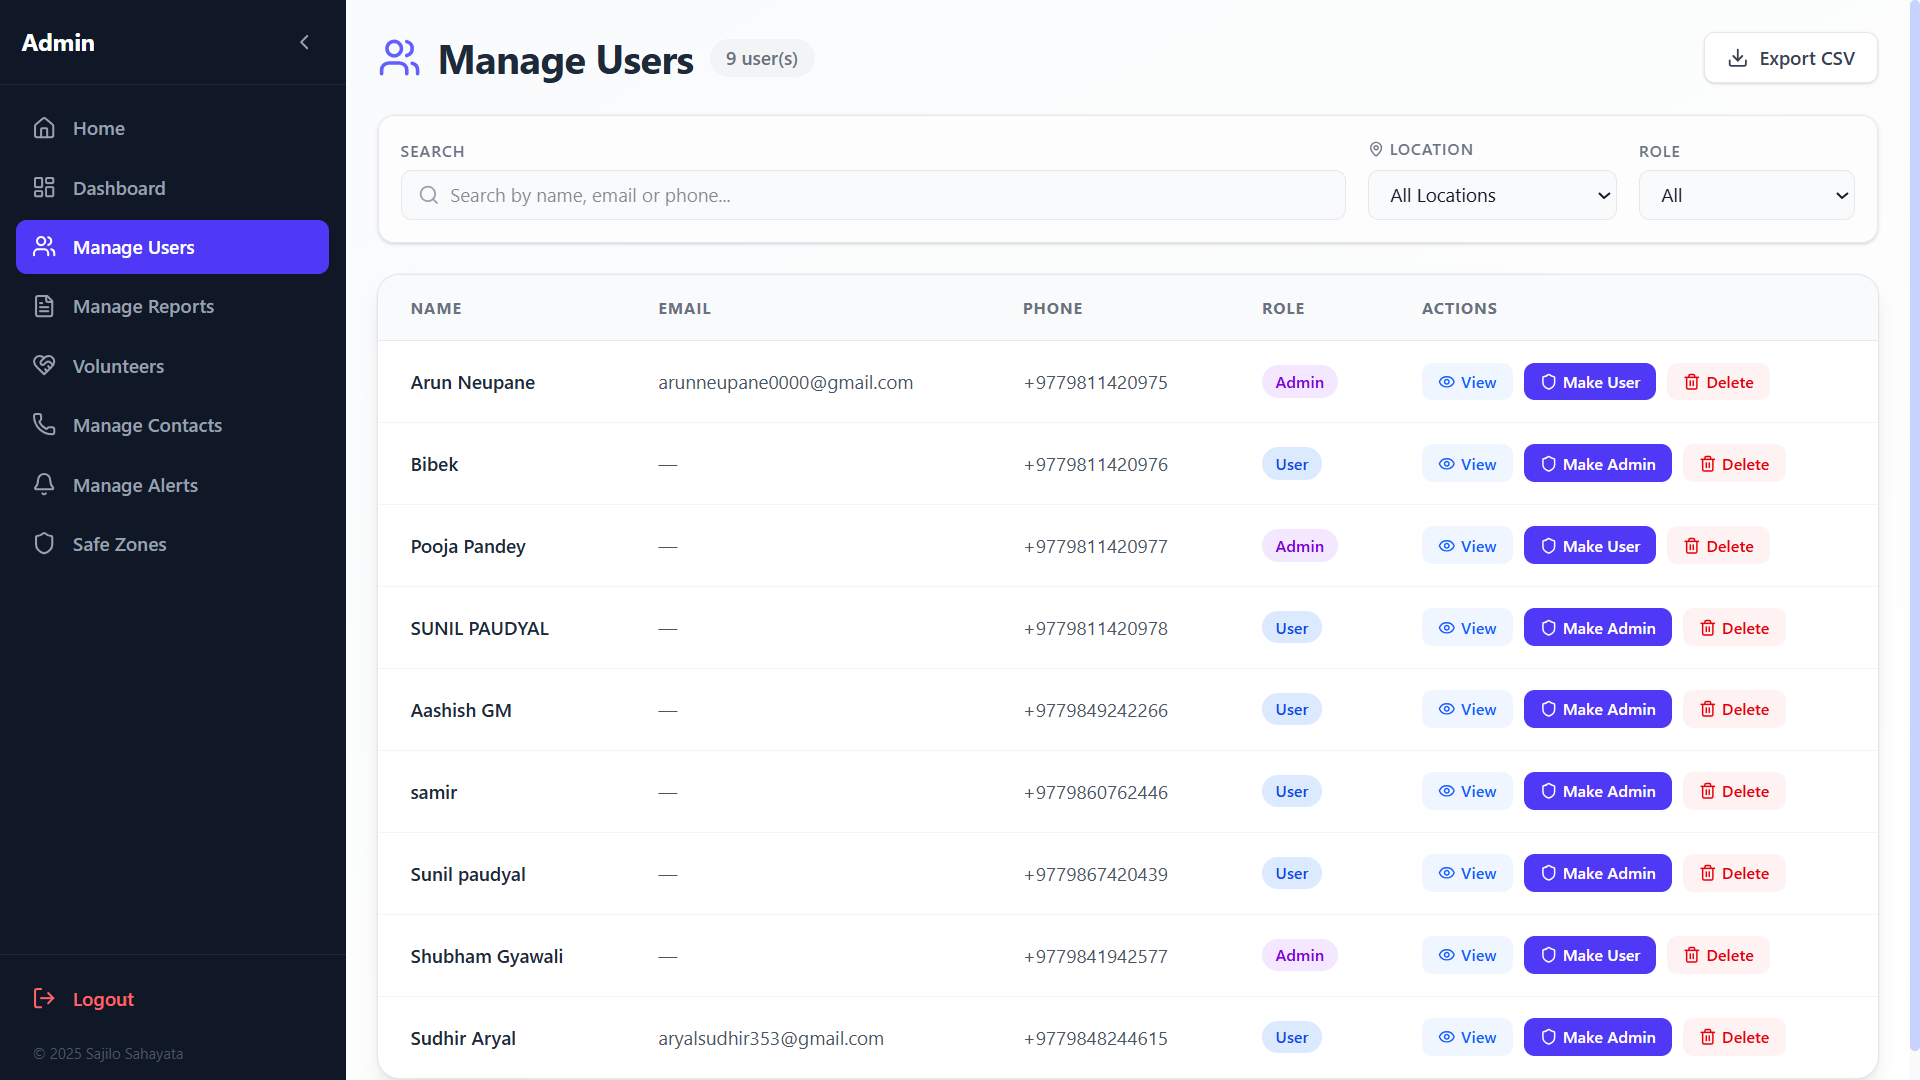Go to Home in the sidebar

[x=172, y=128]
